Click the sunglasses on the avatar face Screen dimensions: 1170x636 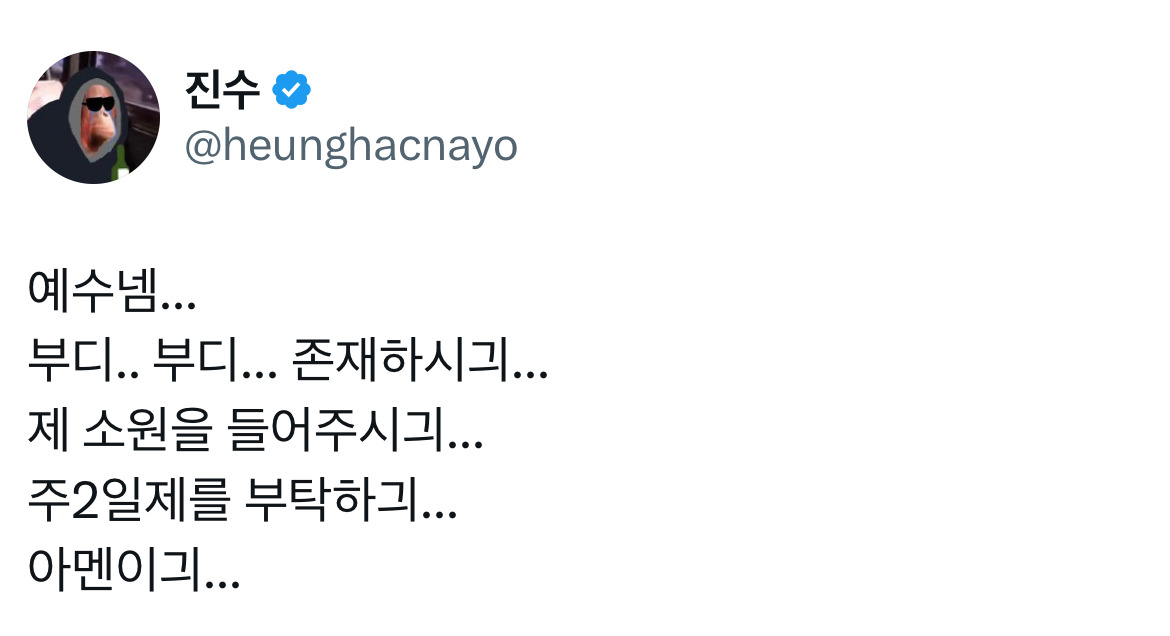(x=100, y=104)
